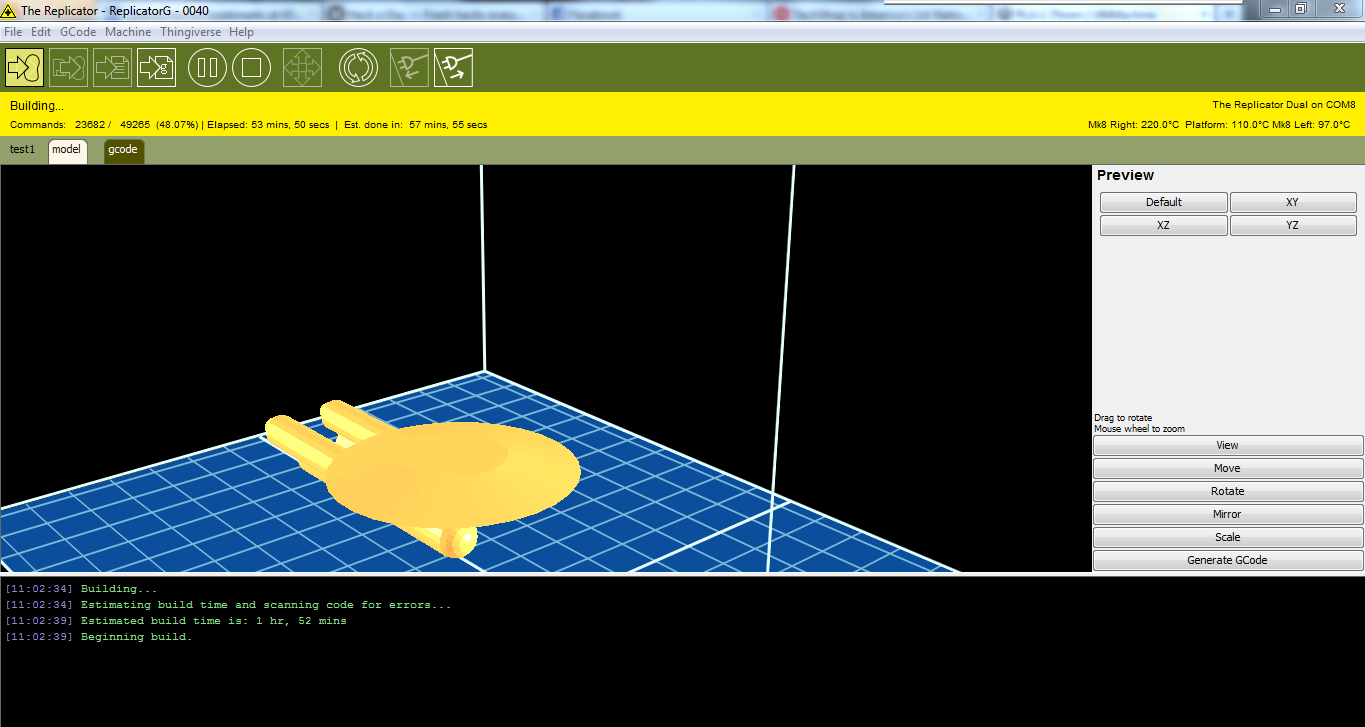Image resolution: width=1365 pixels, height=727 pixels.
Task: Stop the current build
Action: coord(252,68)
